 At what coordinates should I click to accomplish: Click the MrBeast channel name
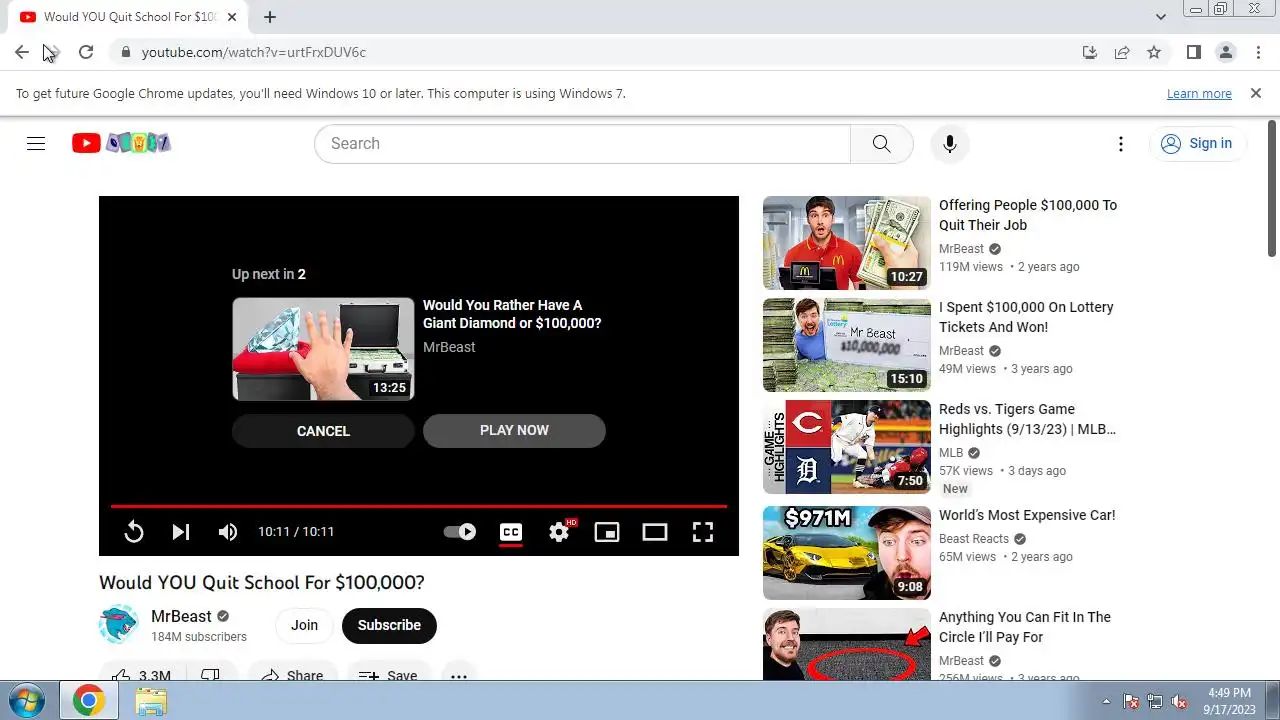pos(181,616)
